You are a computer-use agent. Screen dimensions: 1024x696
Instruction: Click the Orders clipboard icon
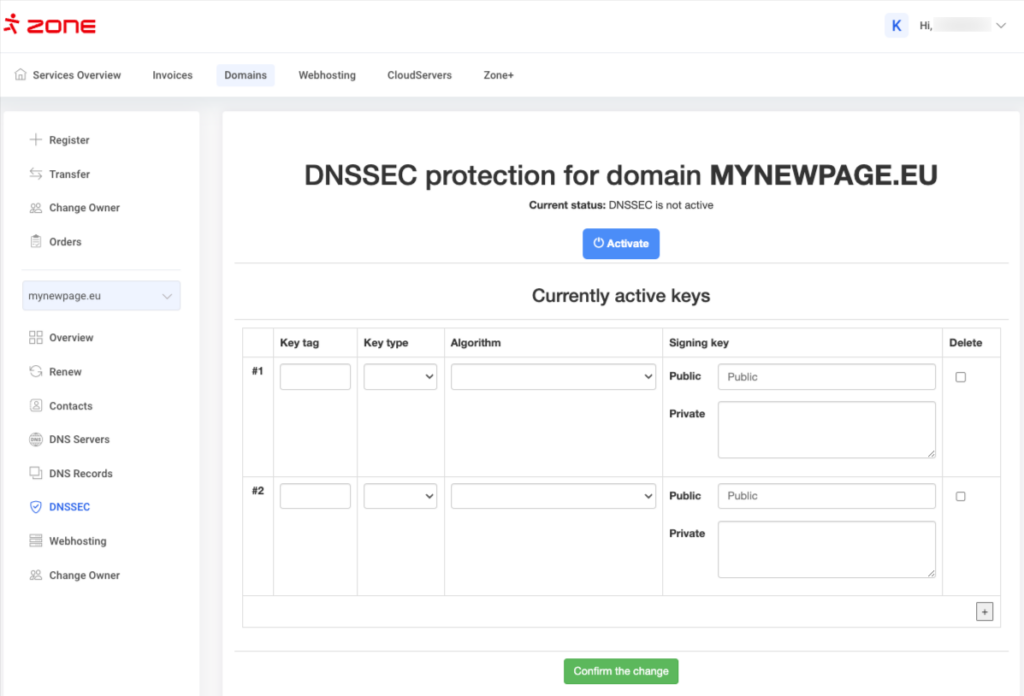[36, 242]
